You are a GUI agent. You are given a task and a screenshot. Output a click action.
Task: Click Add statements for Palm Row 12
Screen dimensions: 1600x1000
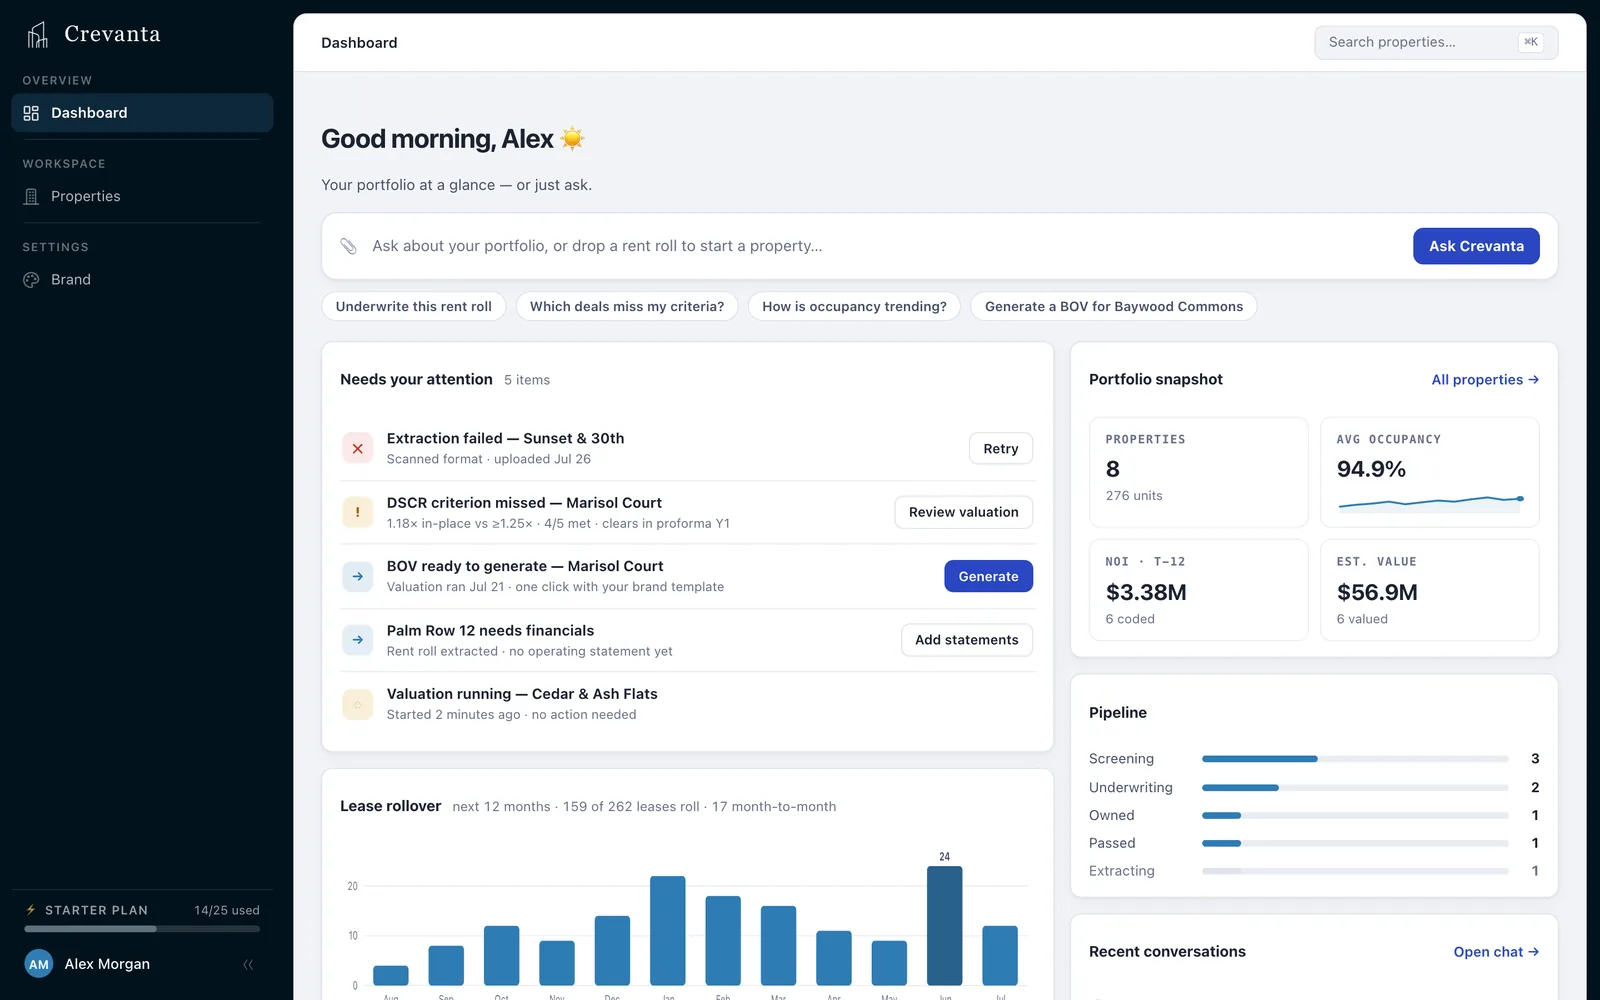pos(966,640)
